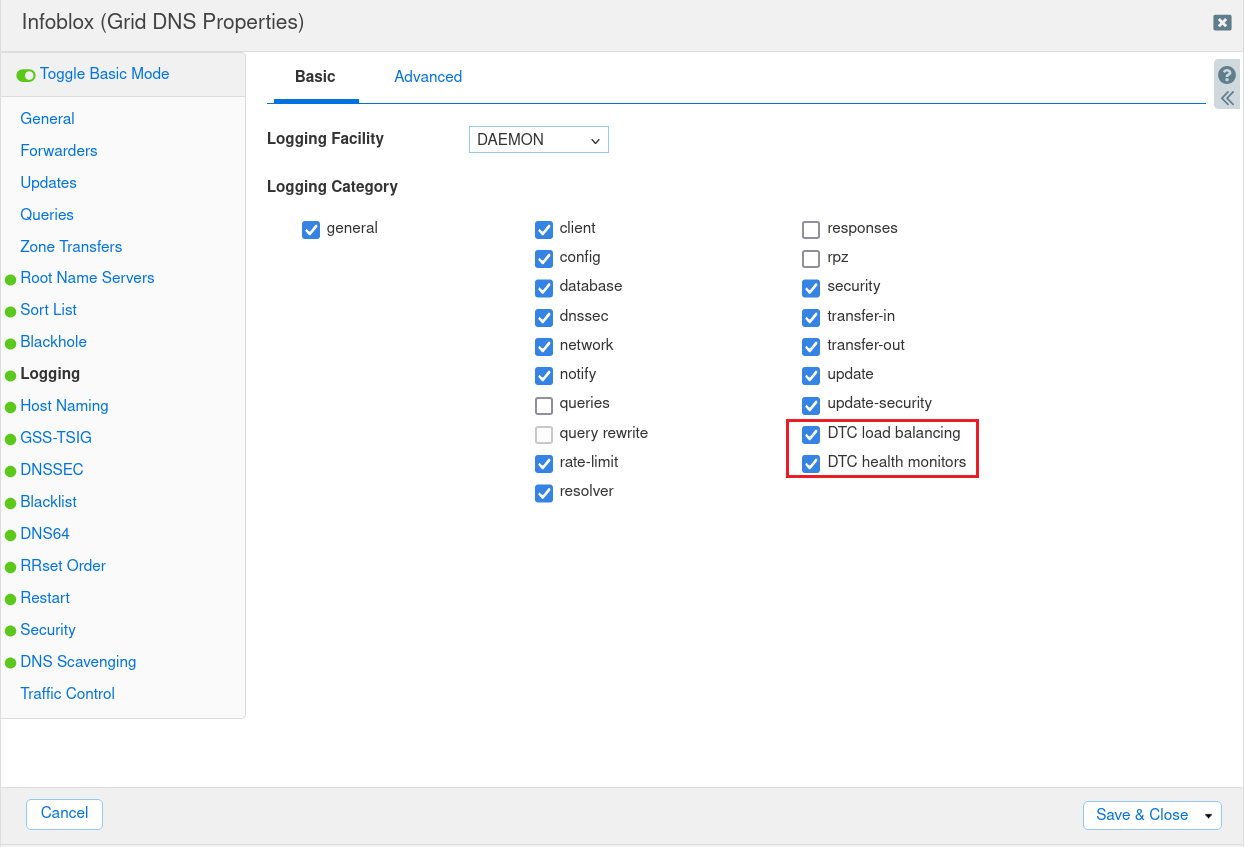The height and width of the screenshot is (847, 1244).
Task: Uncheck DTC health monitors checkbox
Action: click(x=811, y=463)
